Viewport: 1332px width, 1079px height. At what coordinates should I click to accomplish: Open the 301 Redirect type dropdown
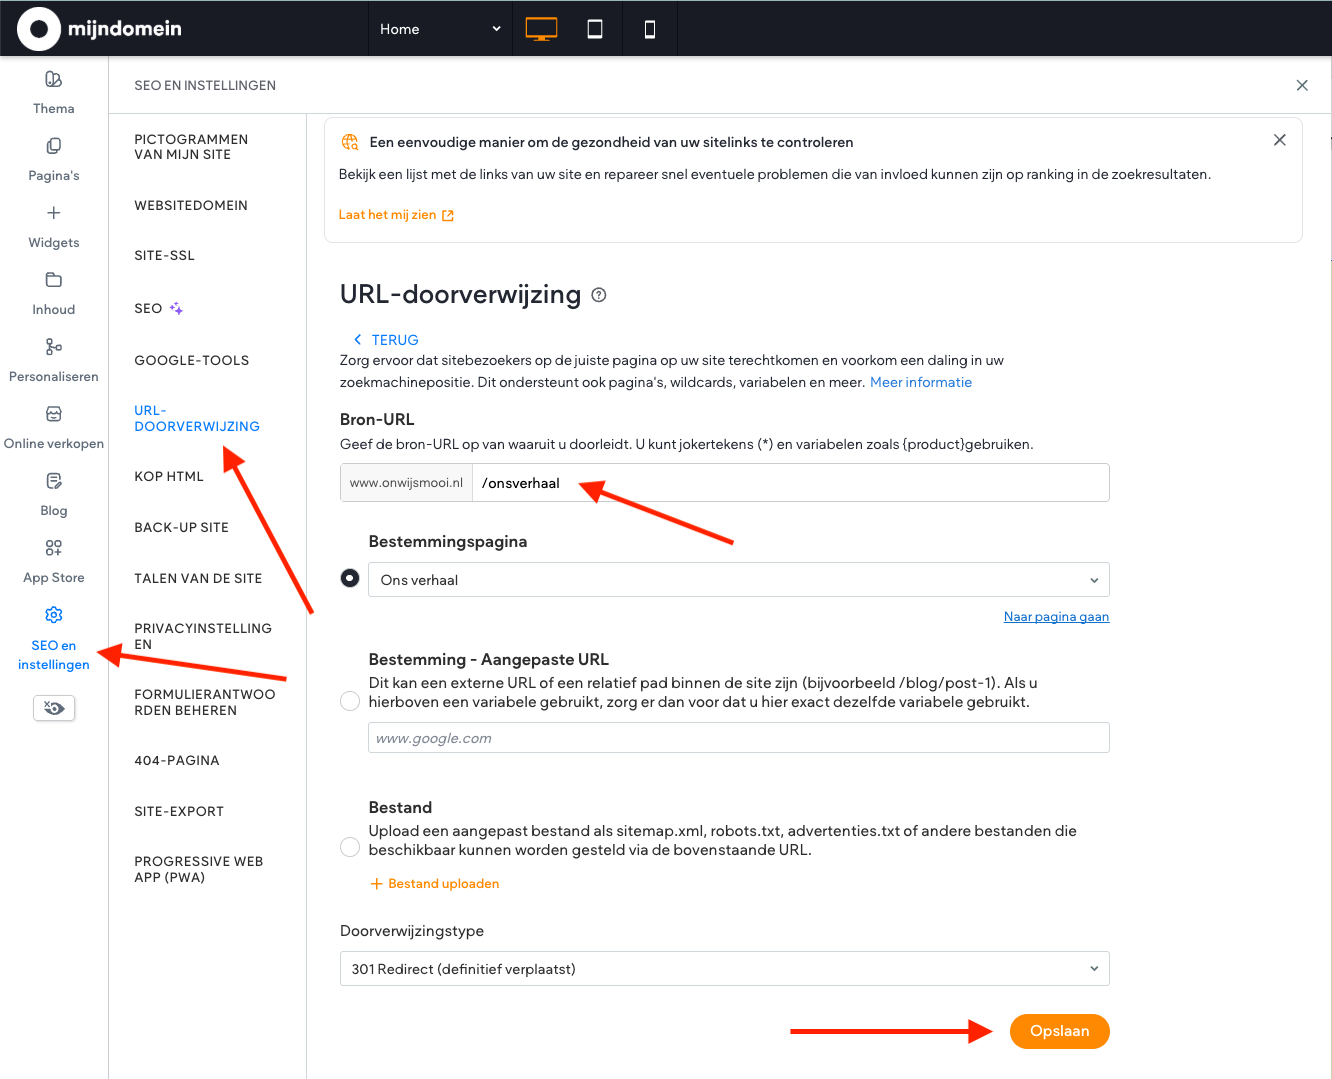tap(725, 969)
